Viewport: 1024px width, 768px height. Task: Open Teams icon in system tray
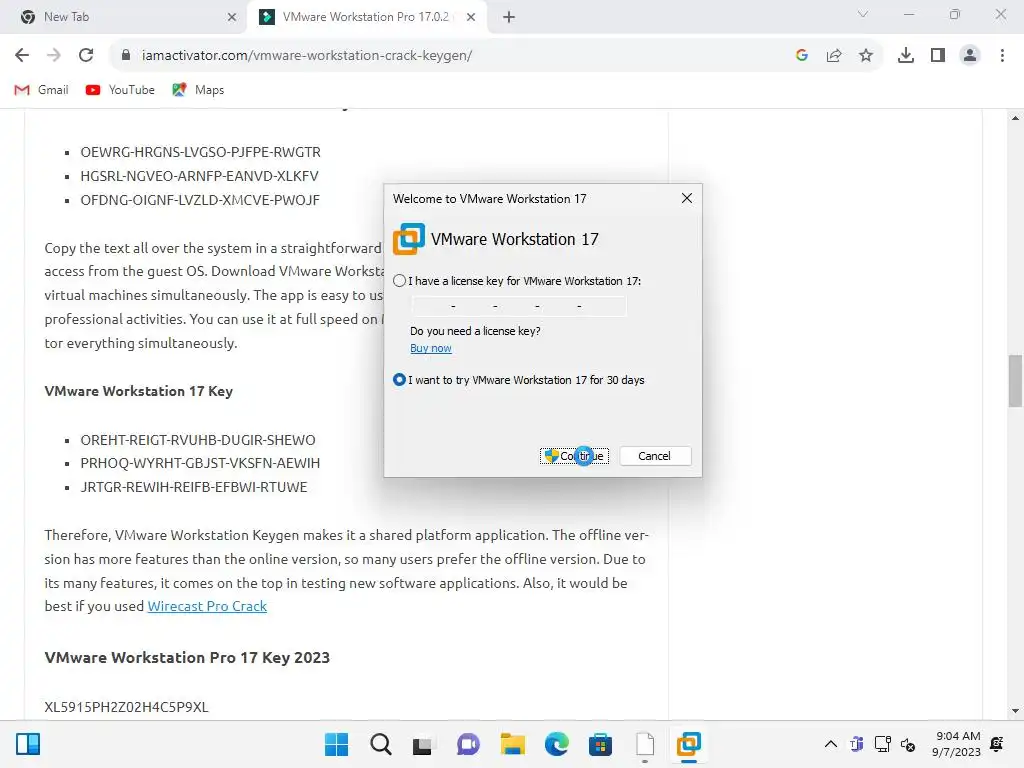[x=856, y=744]
